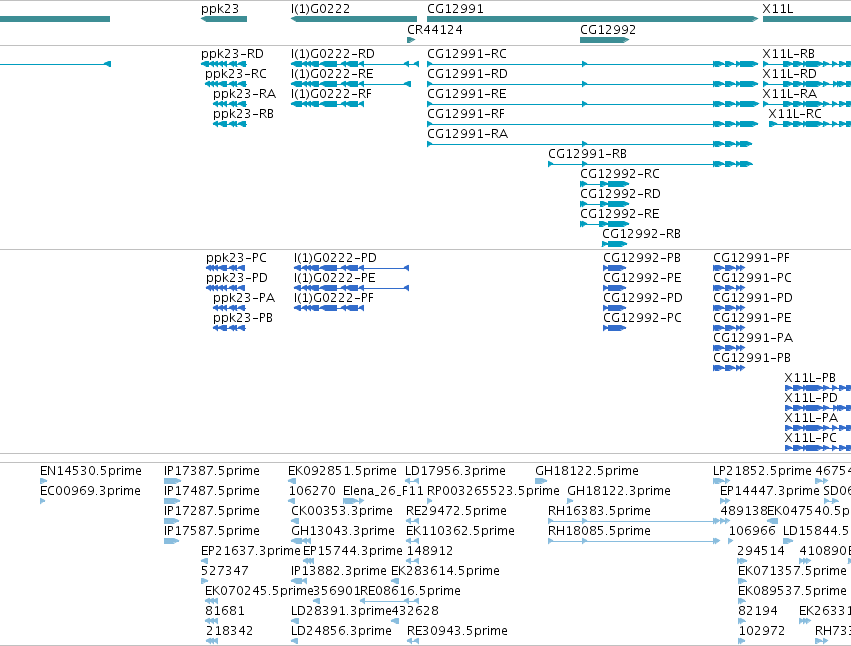
Task: Click EST Elena_26_F11
Action: point(383,491)
